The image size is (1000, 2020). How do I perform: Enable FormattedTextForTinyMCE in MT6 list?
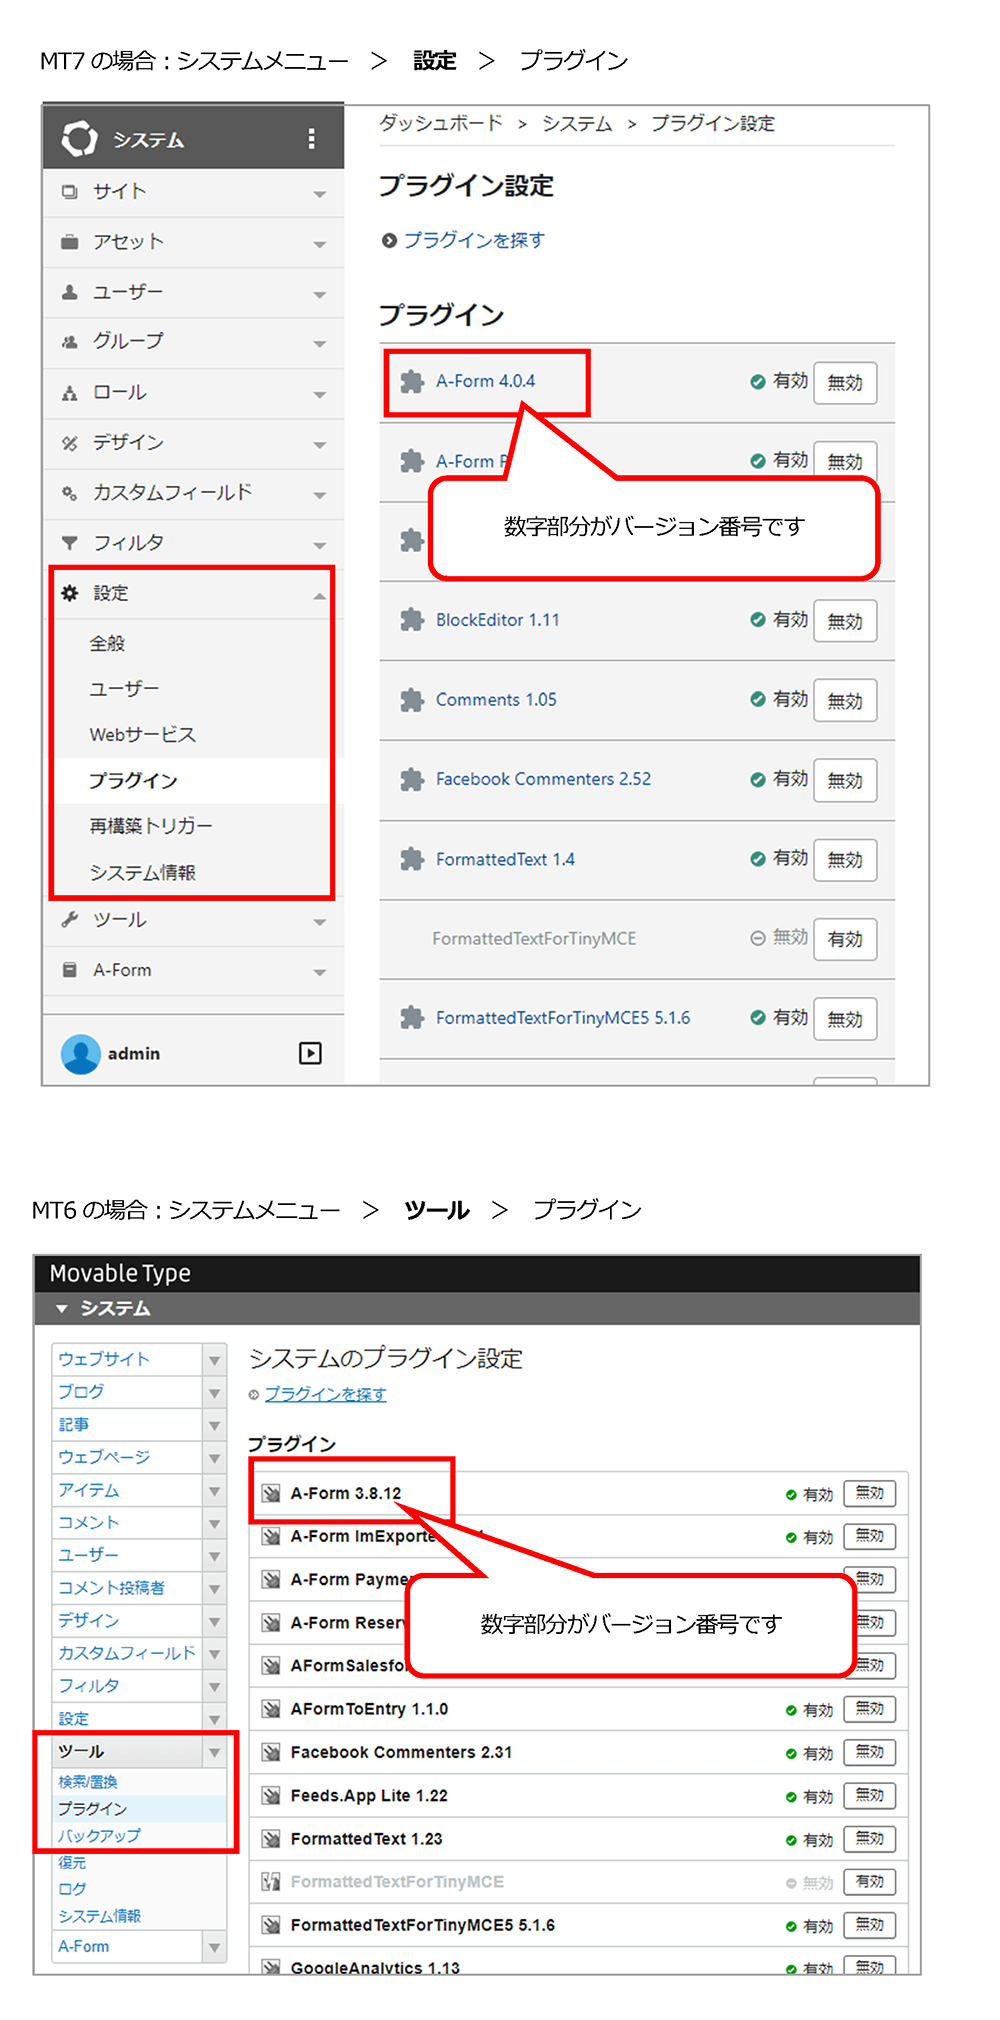pos(870,1882)
